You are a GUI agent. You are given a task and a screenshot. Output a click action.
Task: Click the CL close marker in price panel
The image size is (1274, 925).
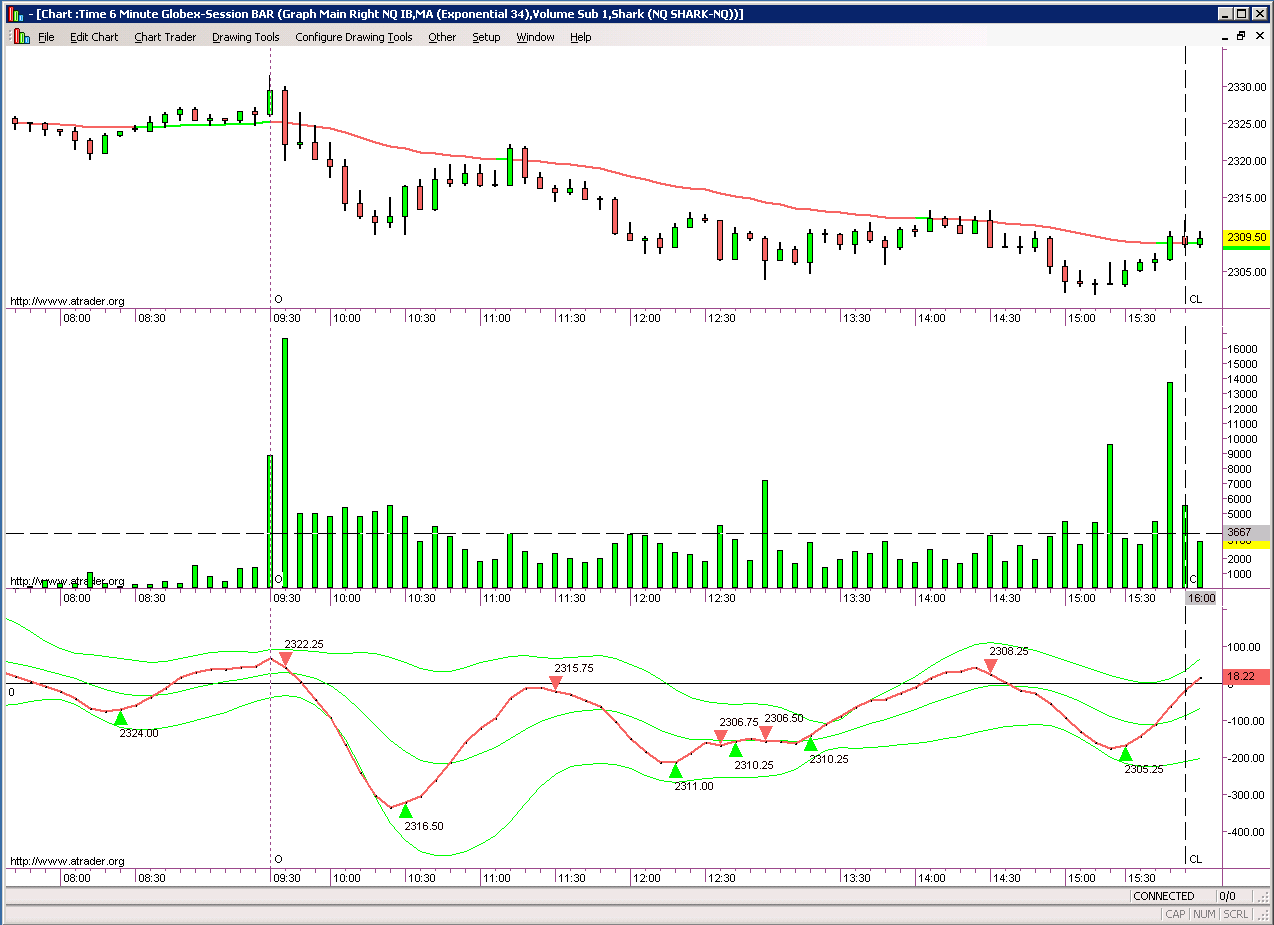point(1195,299)
